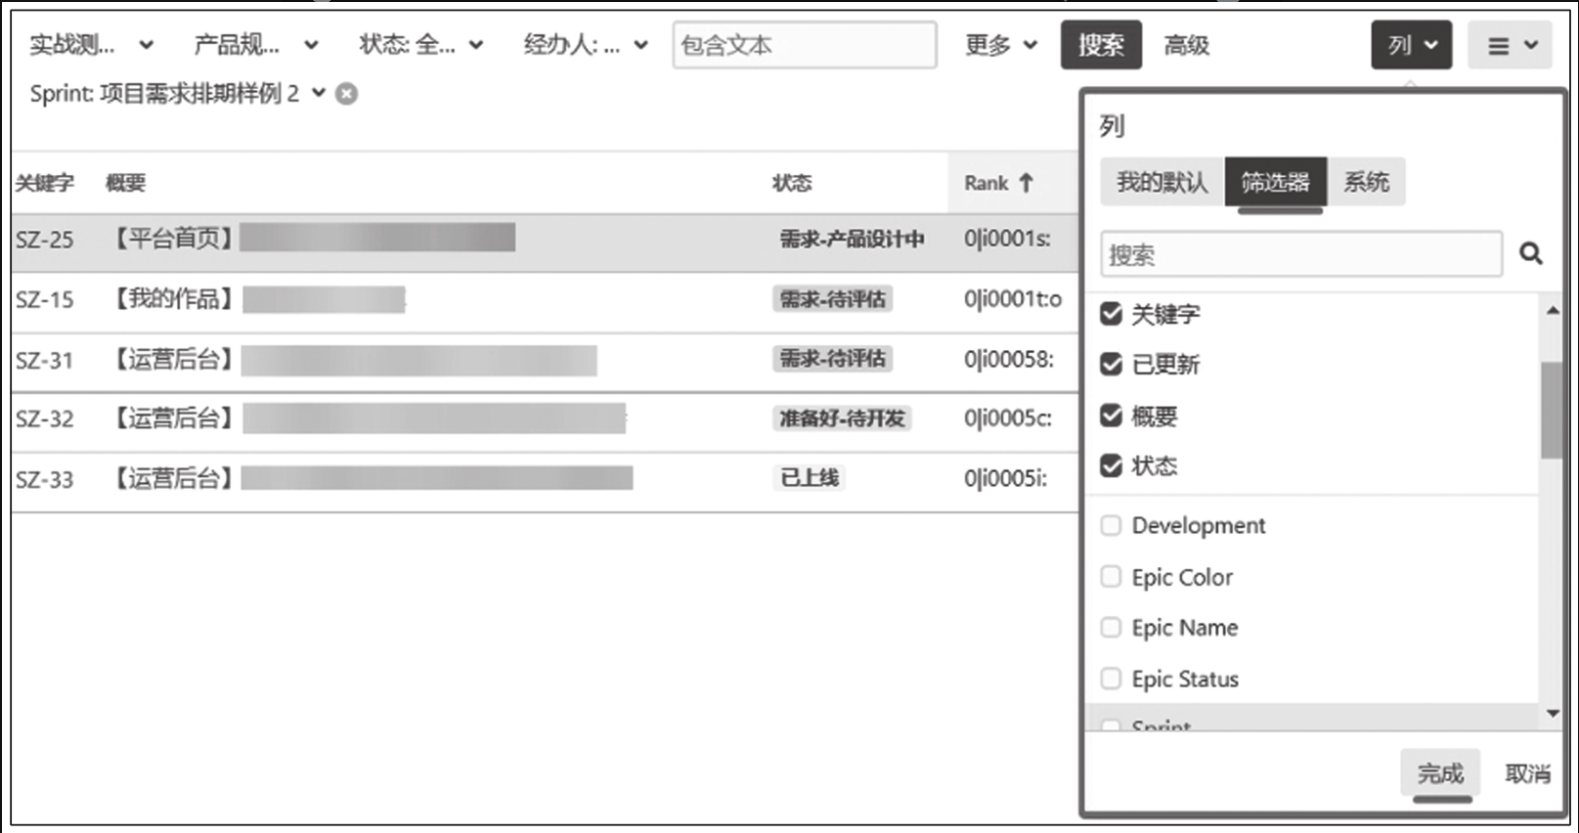Open the 产品规... type dropdown
Viewport: 1579px width, 833px height.
pos(256,45)
